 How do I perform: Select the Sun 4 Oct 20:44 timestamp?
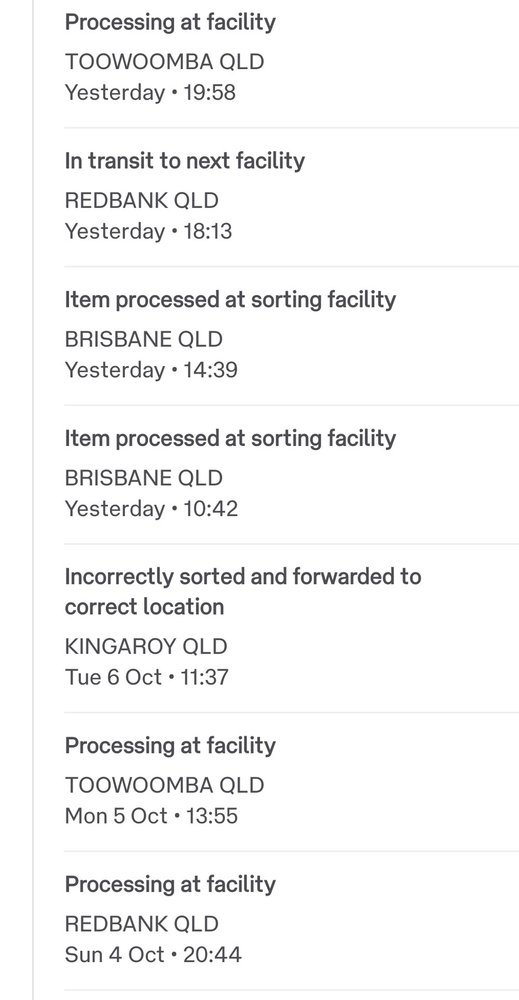point(153,955)
